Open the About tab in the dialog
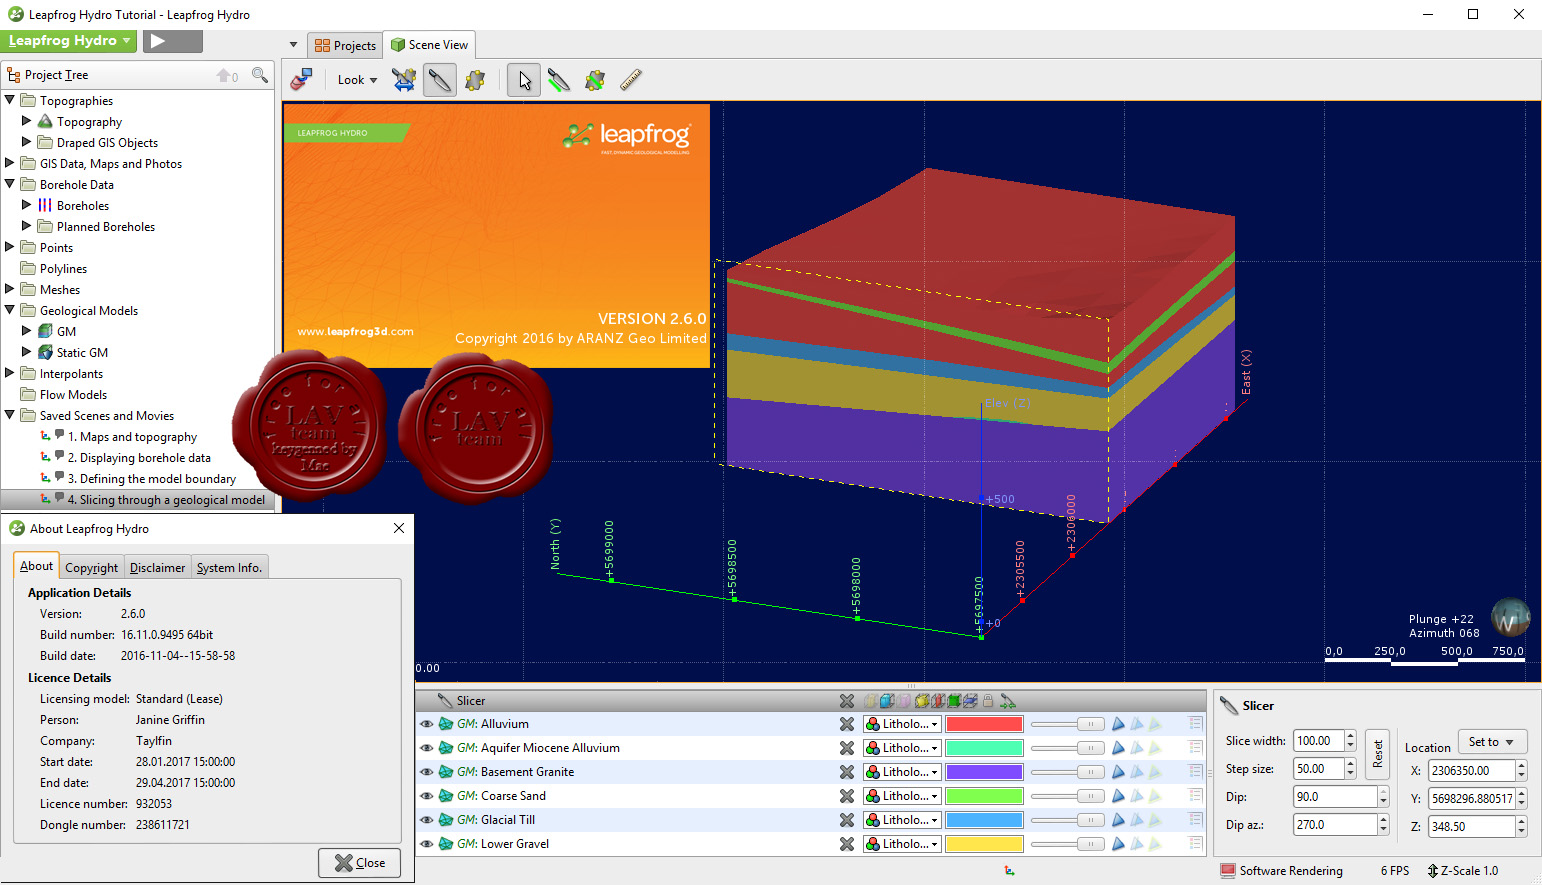The image size is (1542, 885). coord(36,566)
